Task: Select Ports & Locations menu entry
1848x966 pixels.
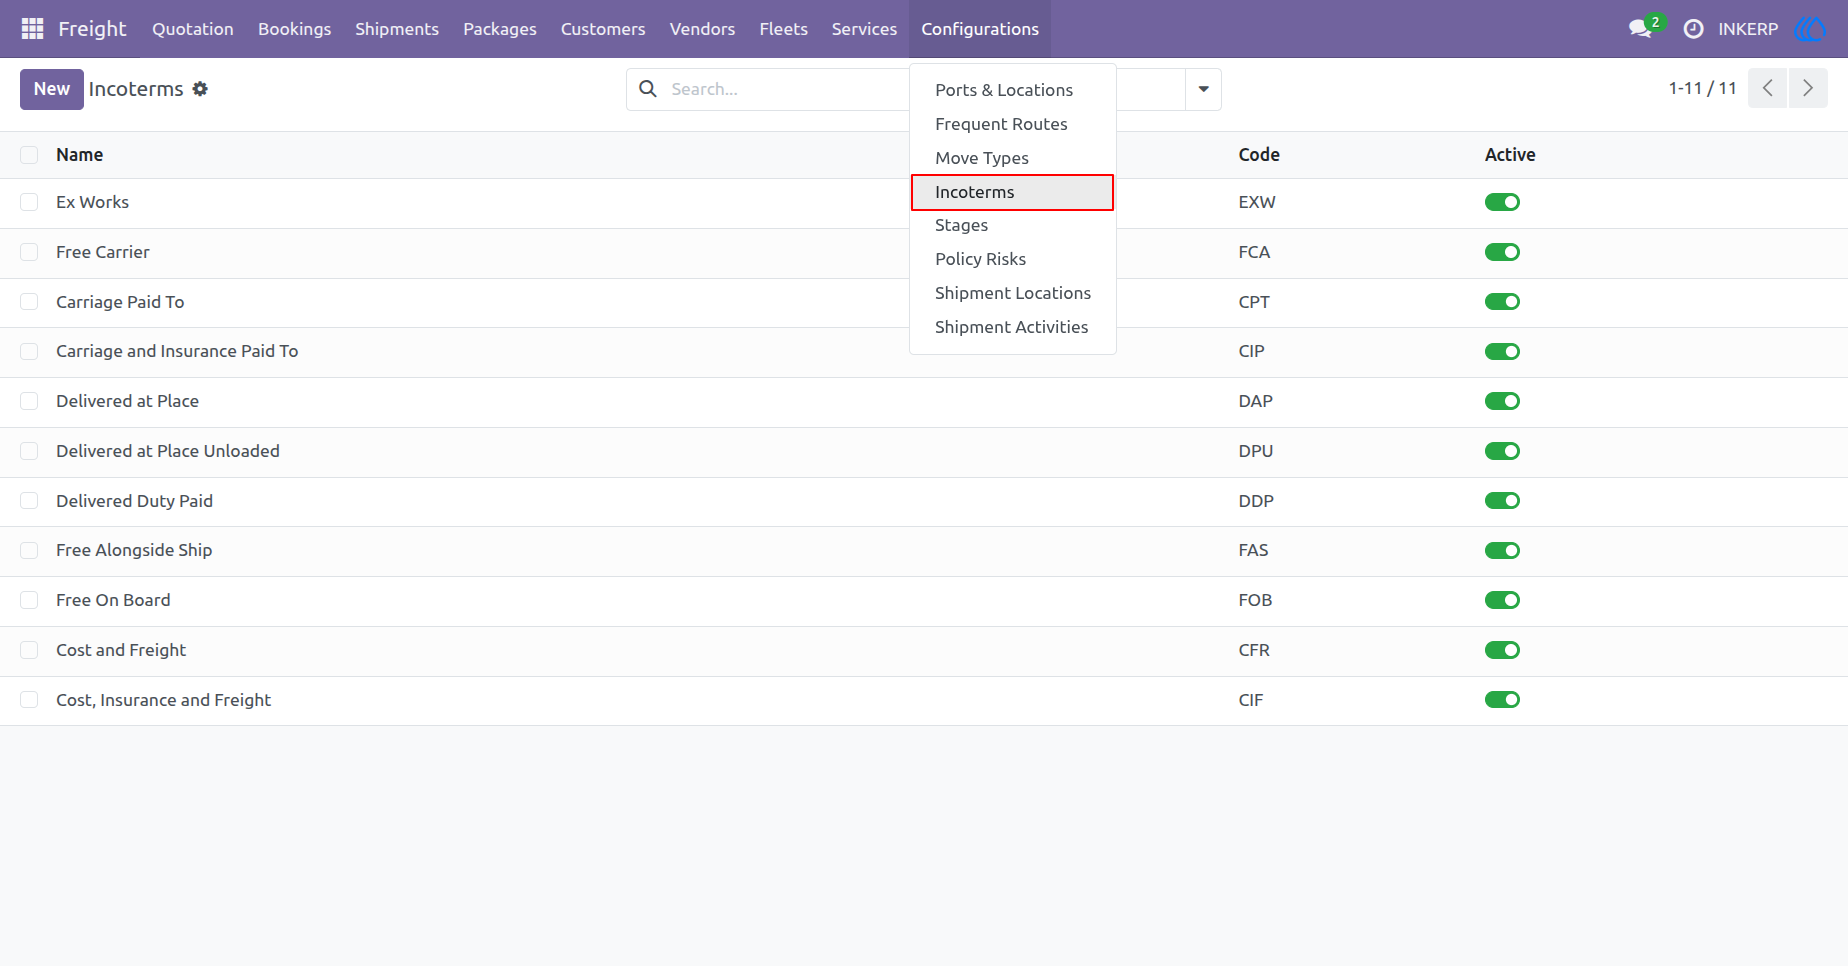Action: [x=1012, y=90]
